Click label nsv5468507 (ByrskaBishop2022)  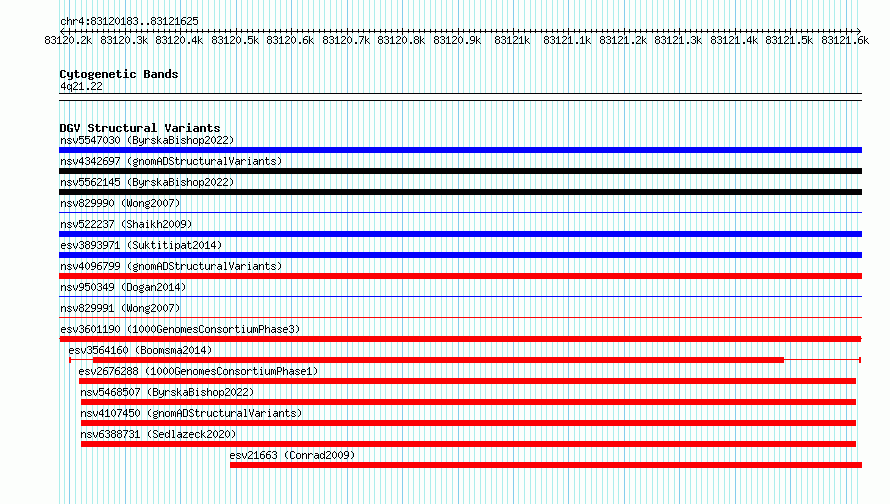(167, 392)
